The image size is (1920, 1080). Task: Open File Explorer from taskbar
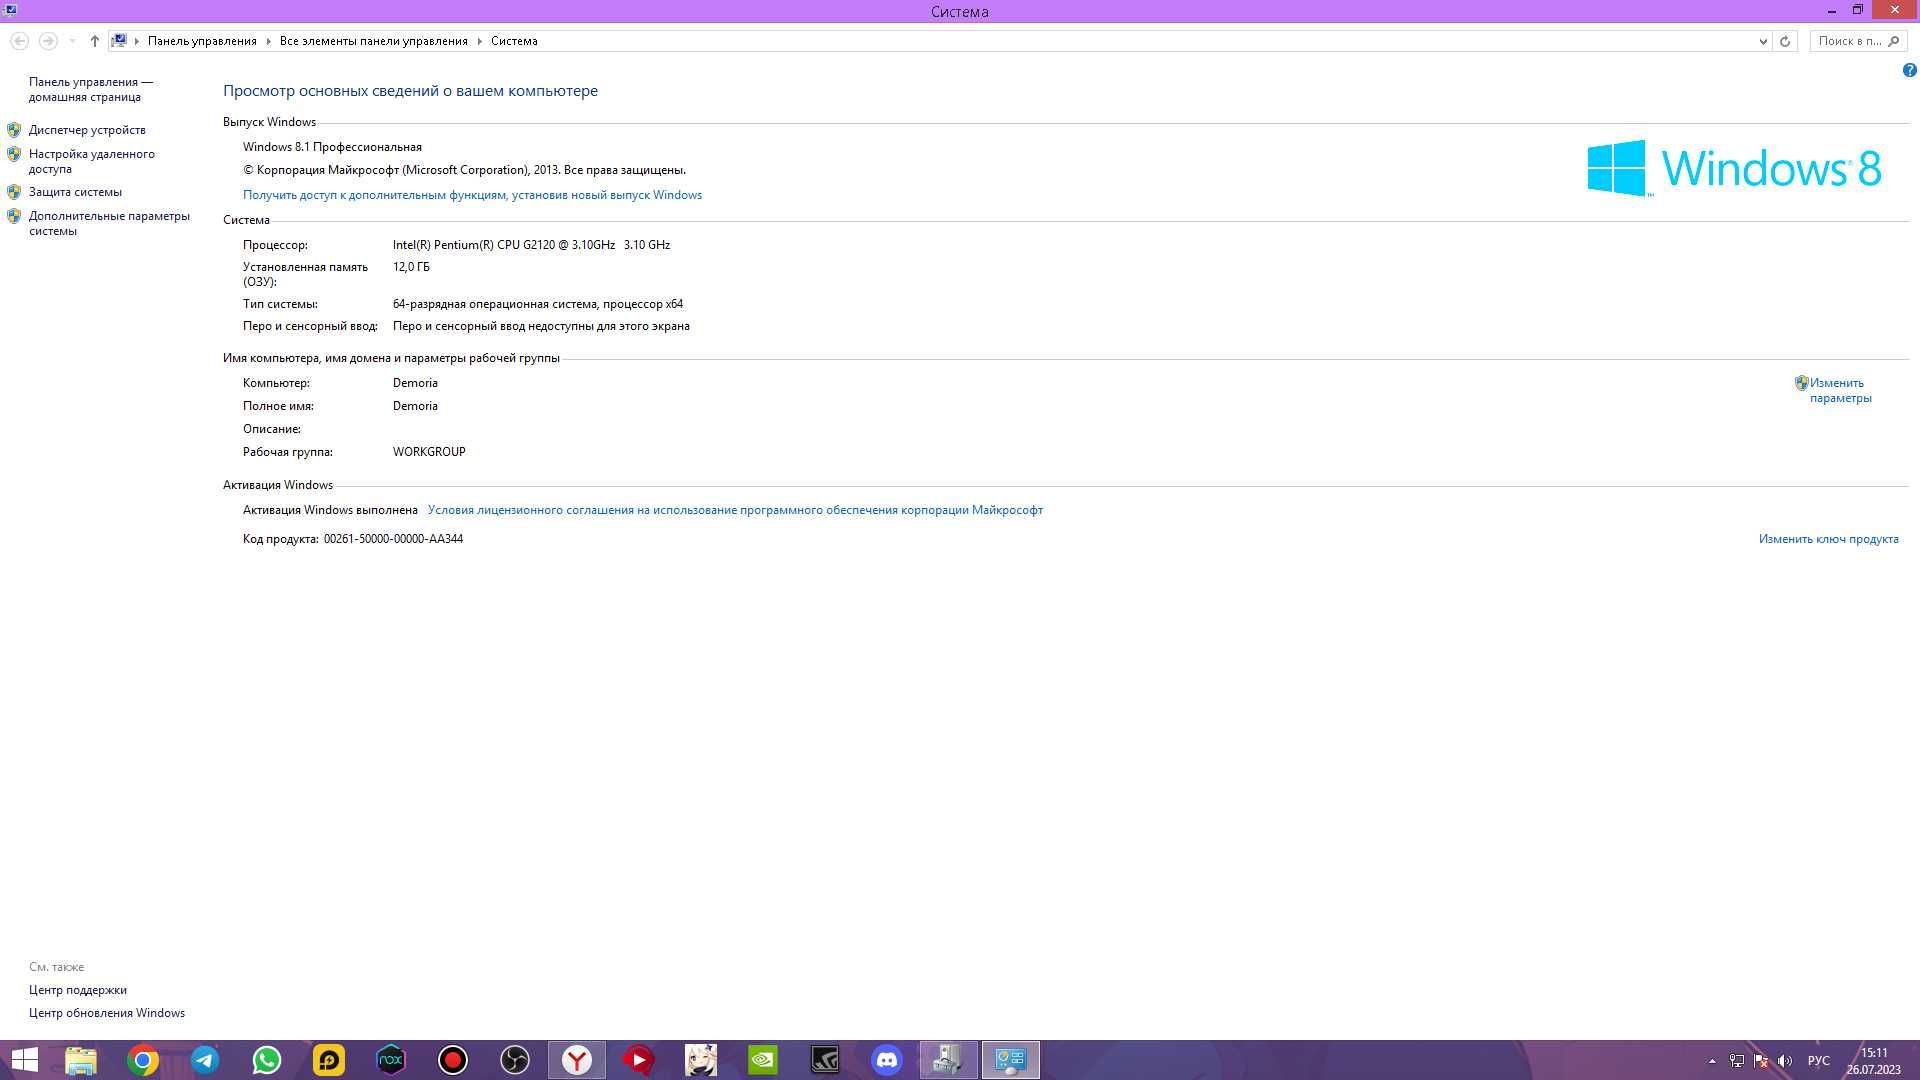(81, 1060)
